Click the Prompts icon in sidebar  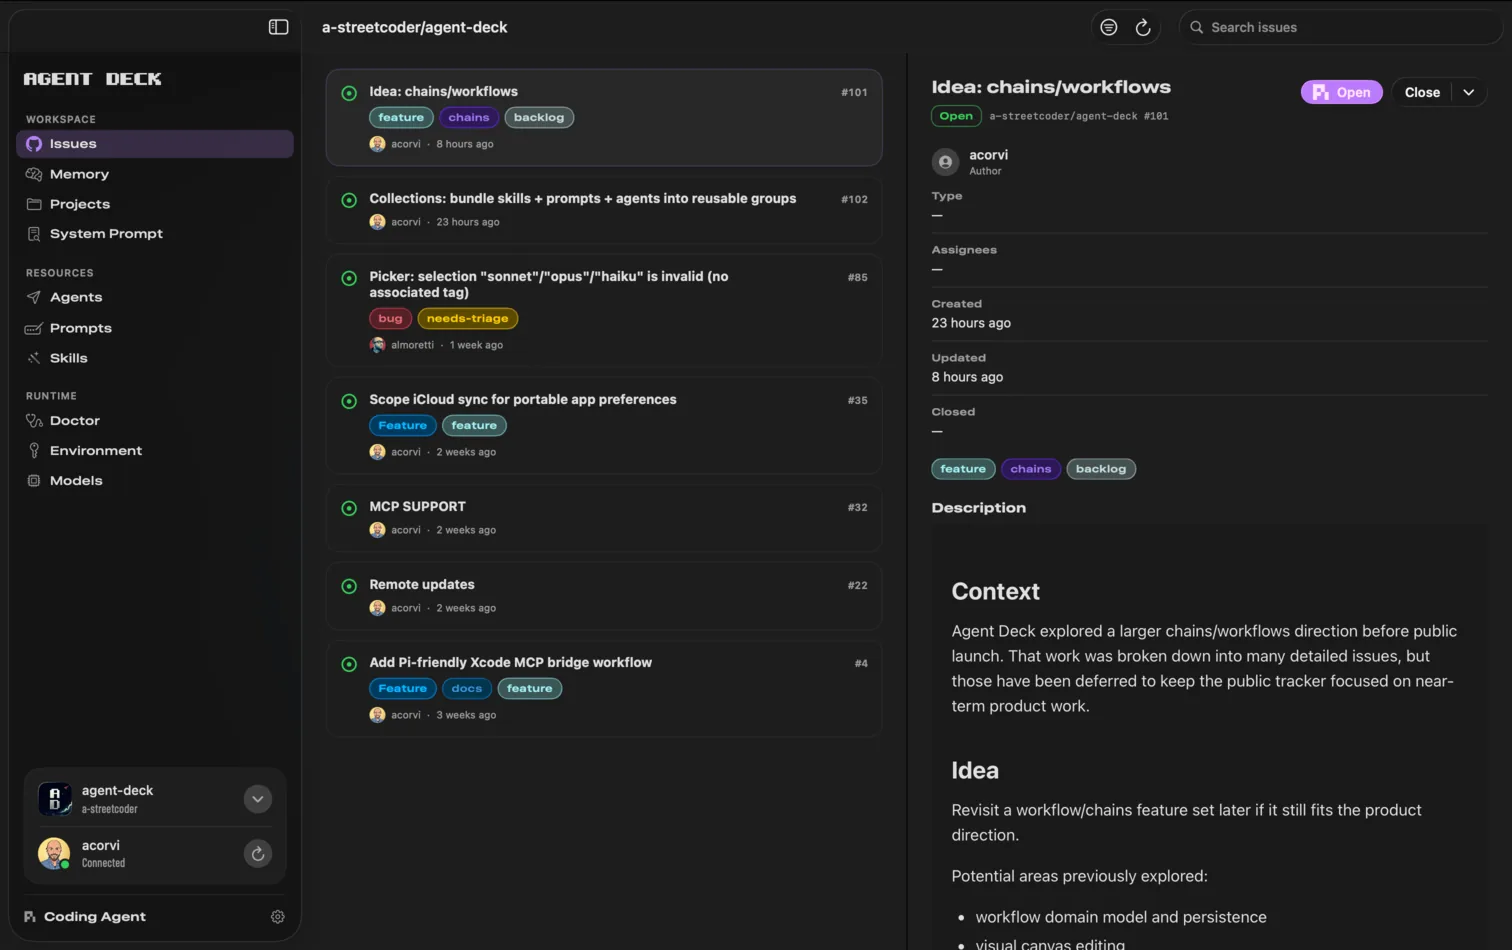pos(34,328)
